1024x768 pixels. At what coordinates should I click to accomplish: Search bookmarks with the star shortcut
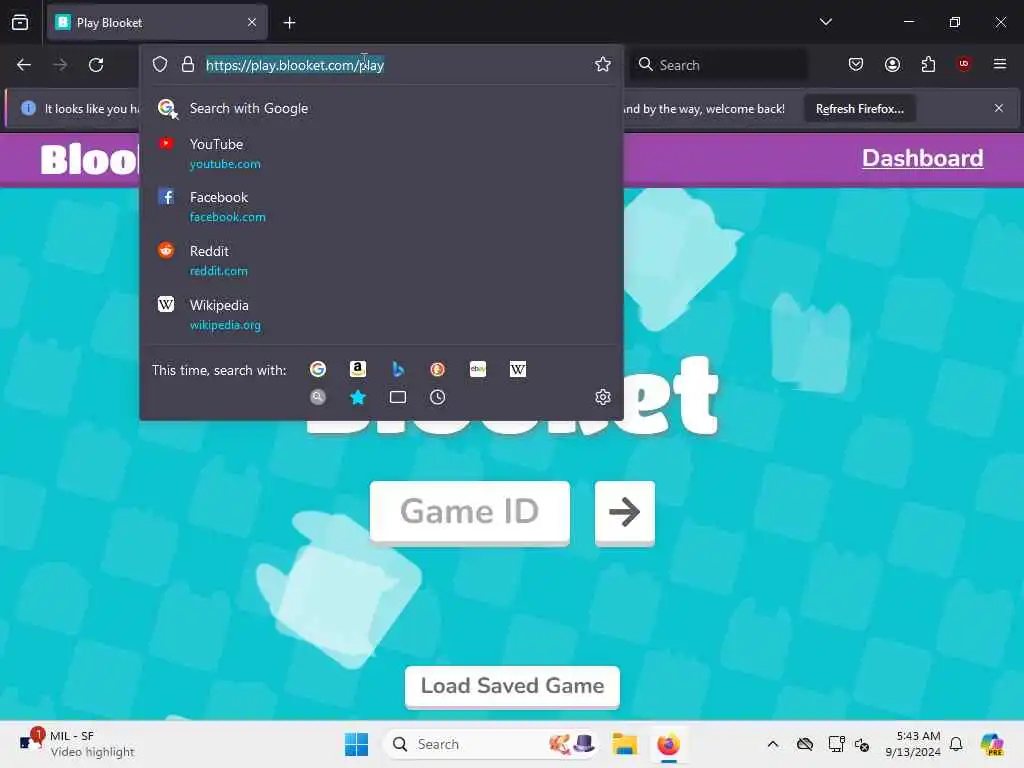coord(357,397)
